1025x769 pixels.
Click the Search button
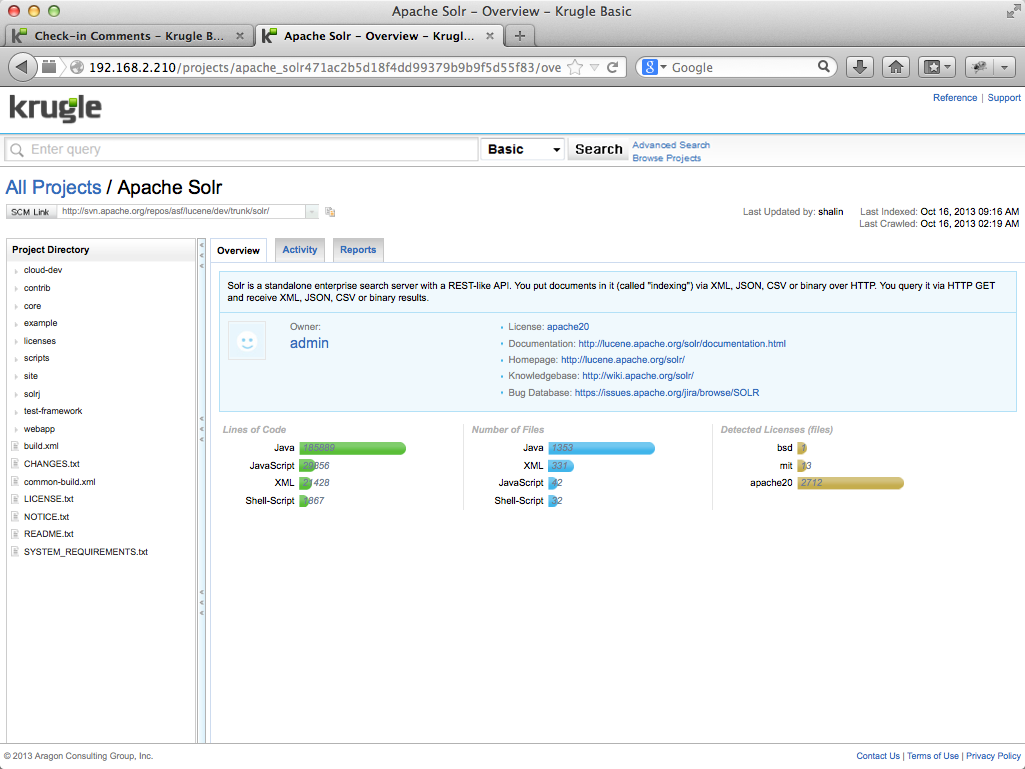coord(598,149)
